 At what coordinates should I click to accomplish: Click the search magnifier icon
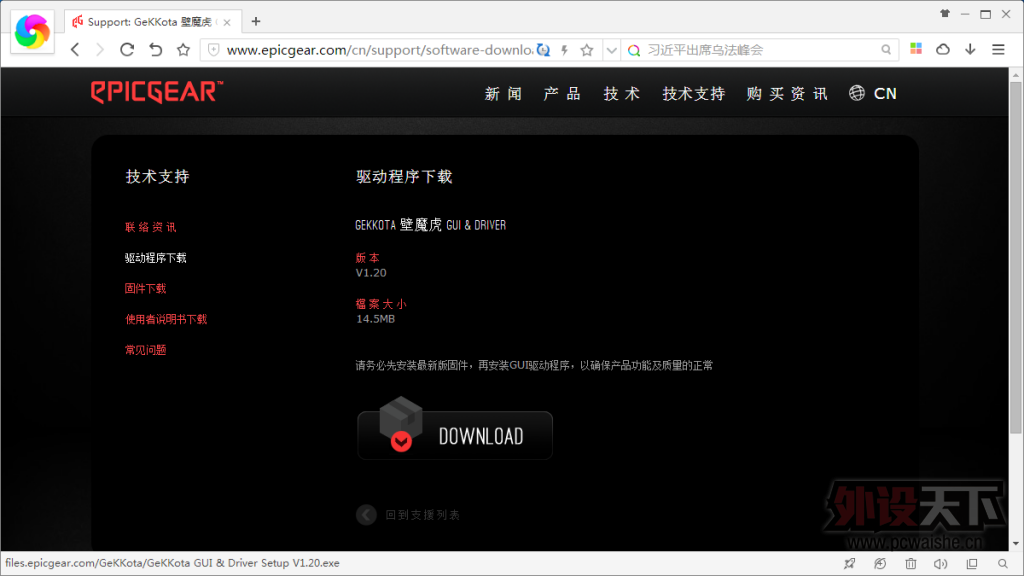pyautogui.click(x=886, y=50)
